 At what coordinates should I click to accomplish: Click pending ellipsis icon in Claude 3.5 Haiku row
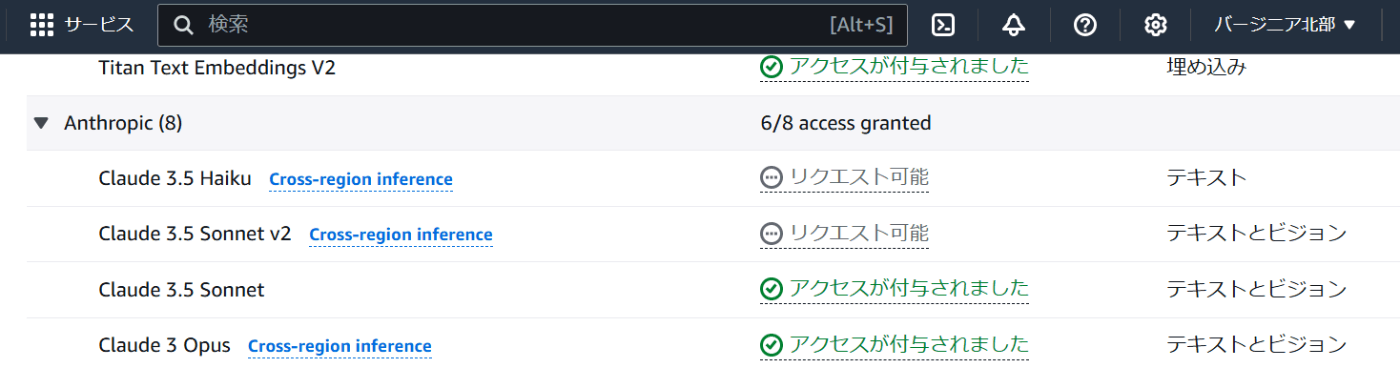tap(771, 178)
